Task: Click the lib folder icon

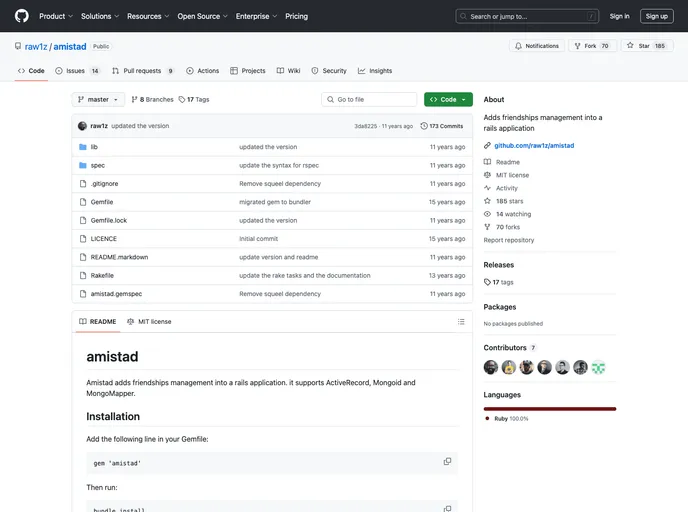Action: point(82,147)
